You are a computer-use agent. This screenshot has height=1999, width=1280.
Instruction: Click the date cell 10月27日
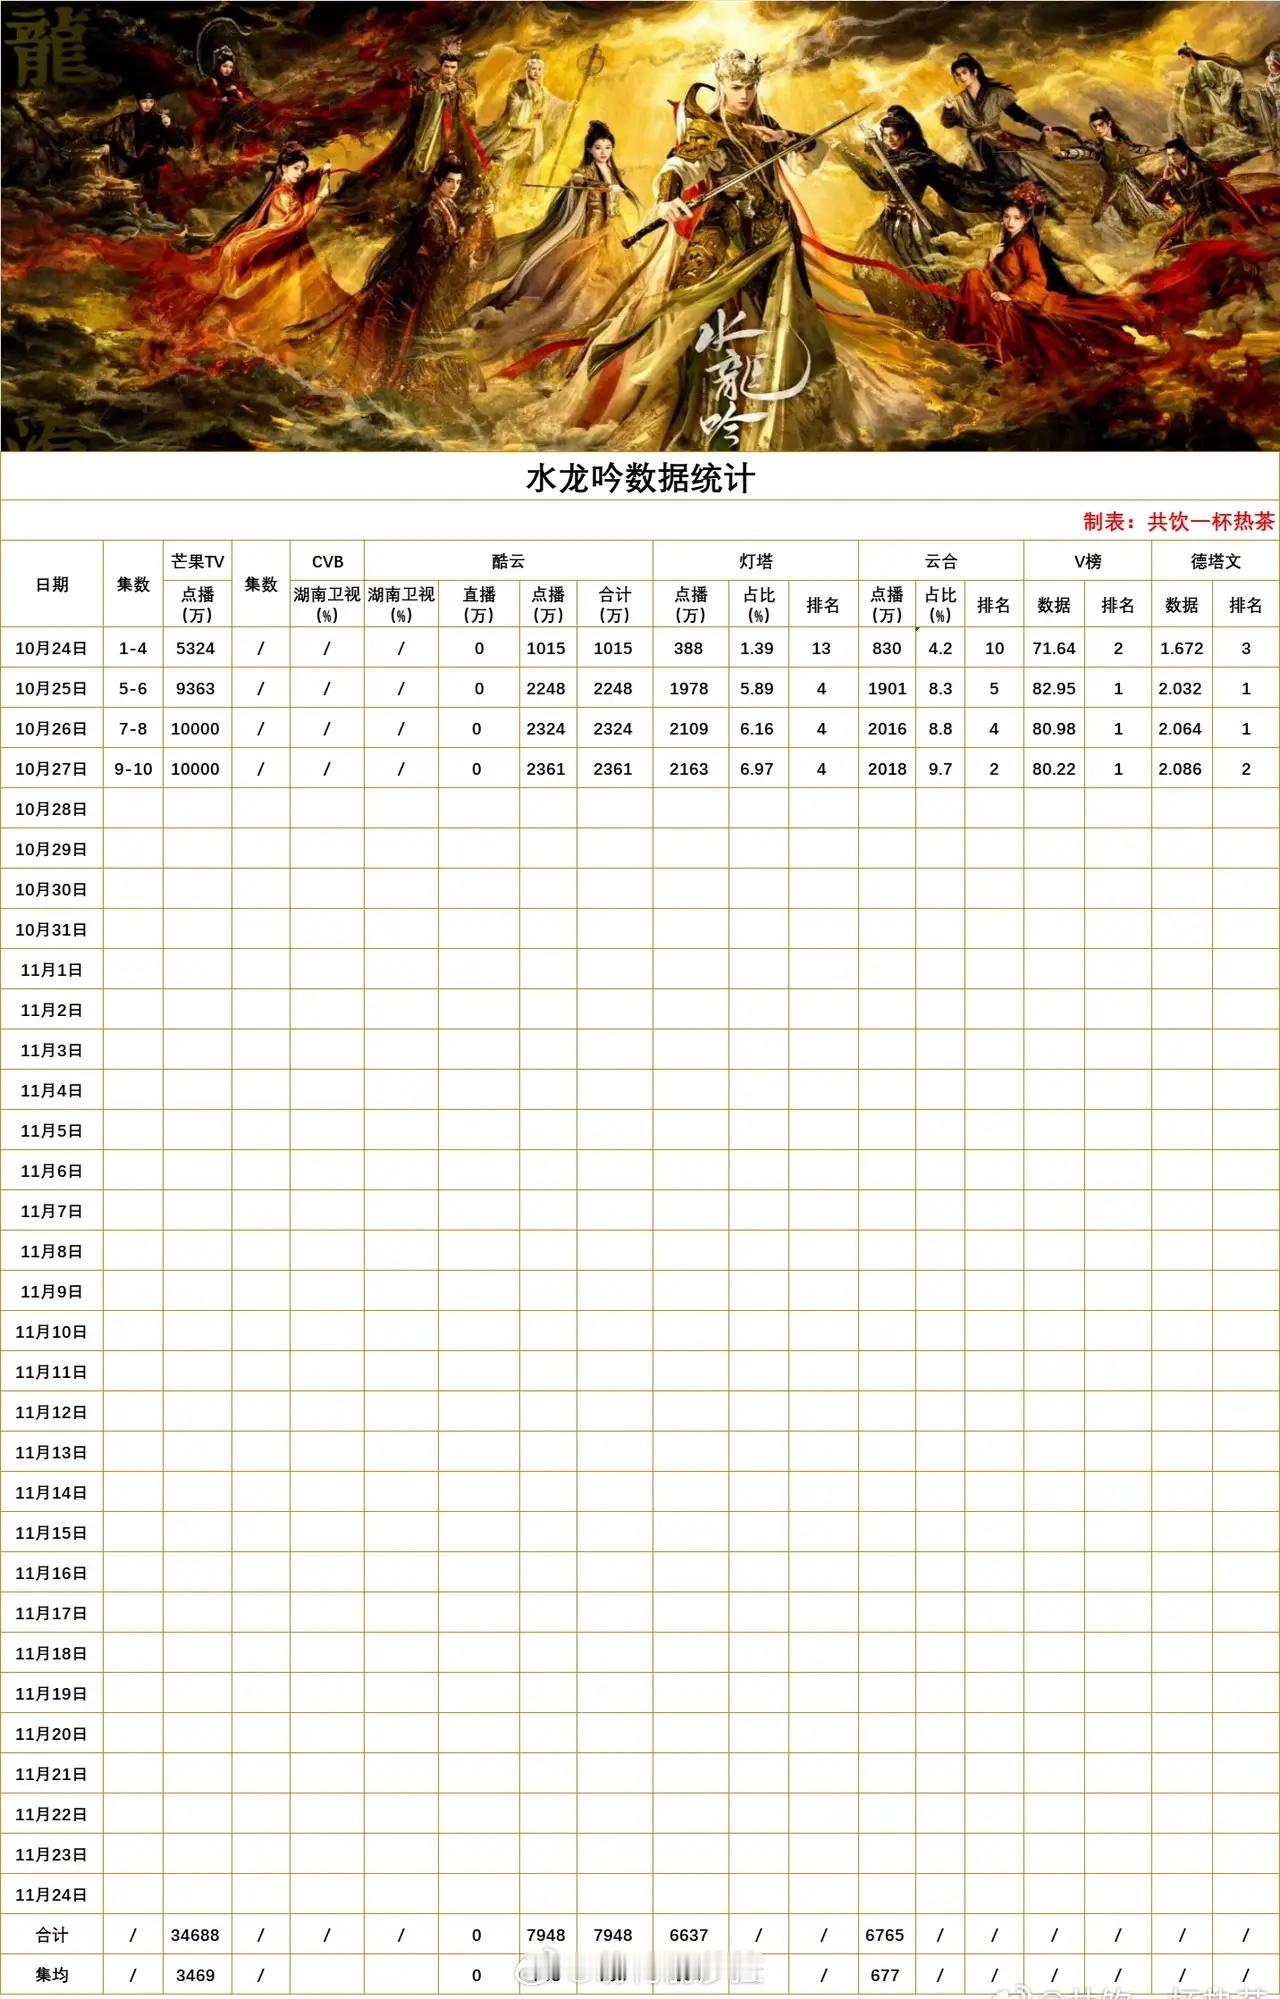point(51,768)
